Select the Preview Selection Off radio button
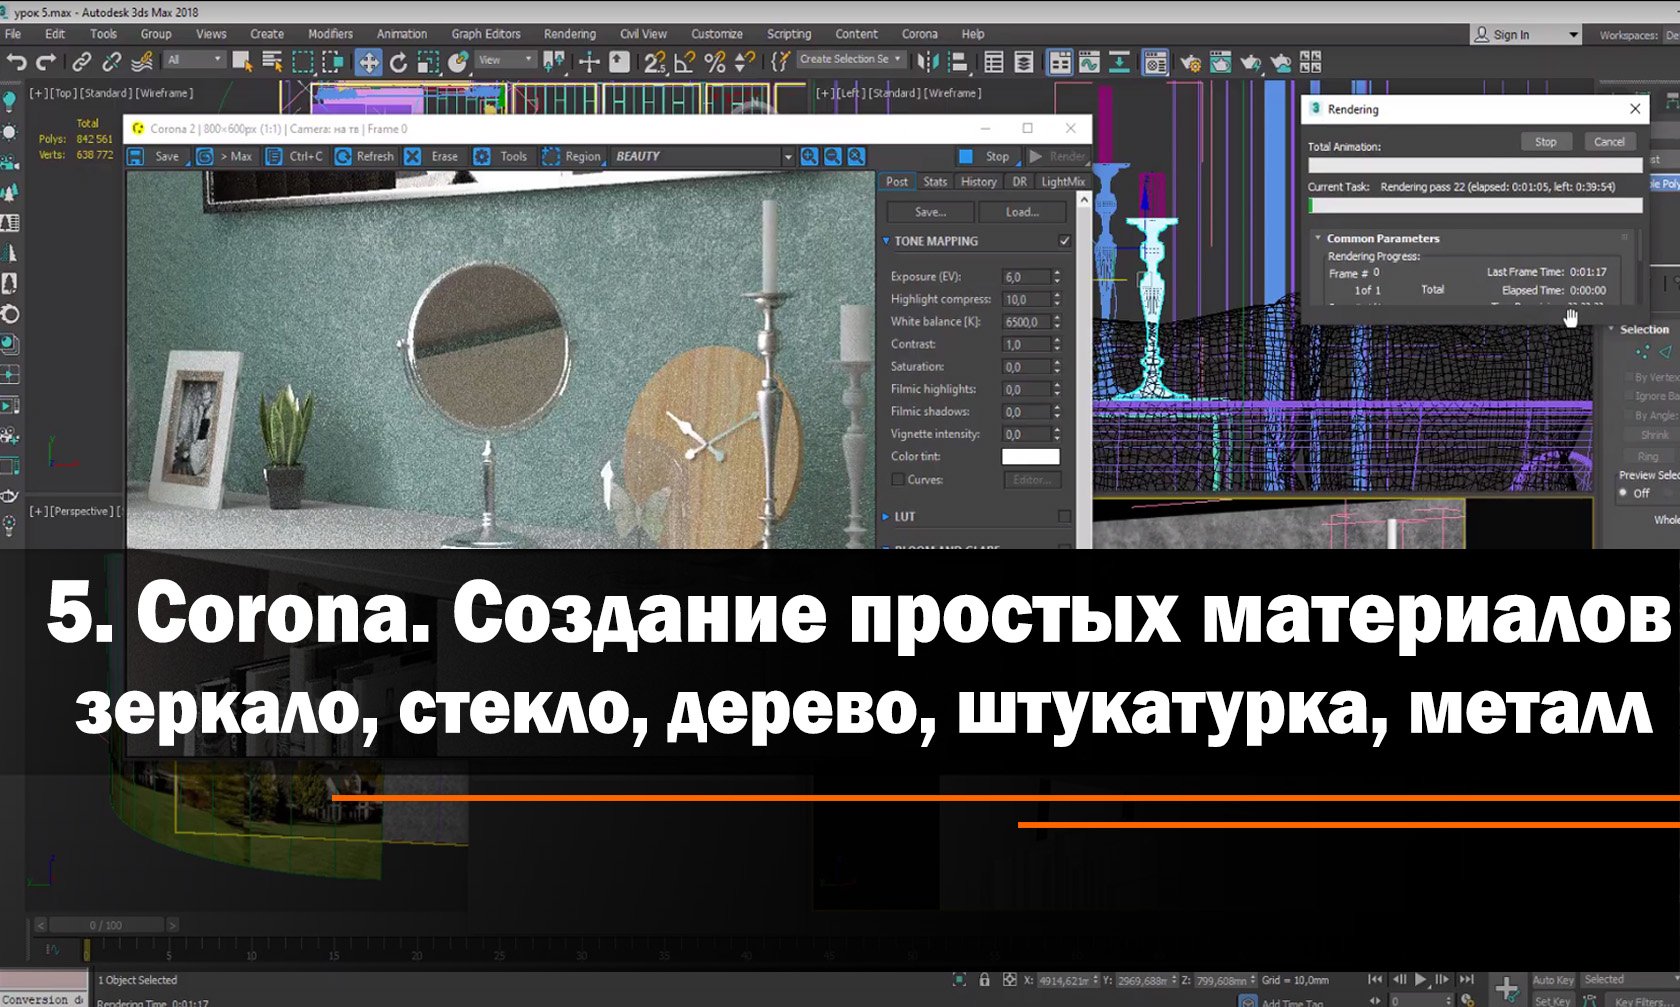The height and width of the screenshot is (1007, 1680). 1623,493
